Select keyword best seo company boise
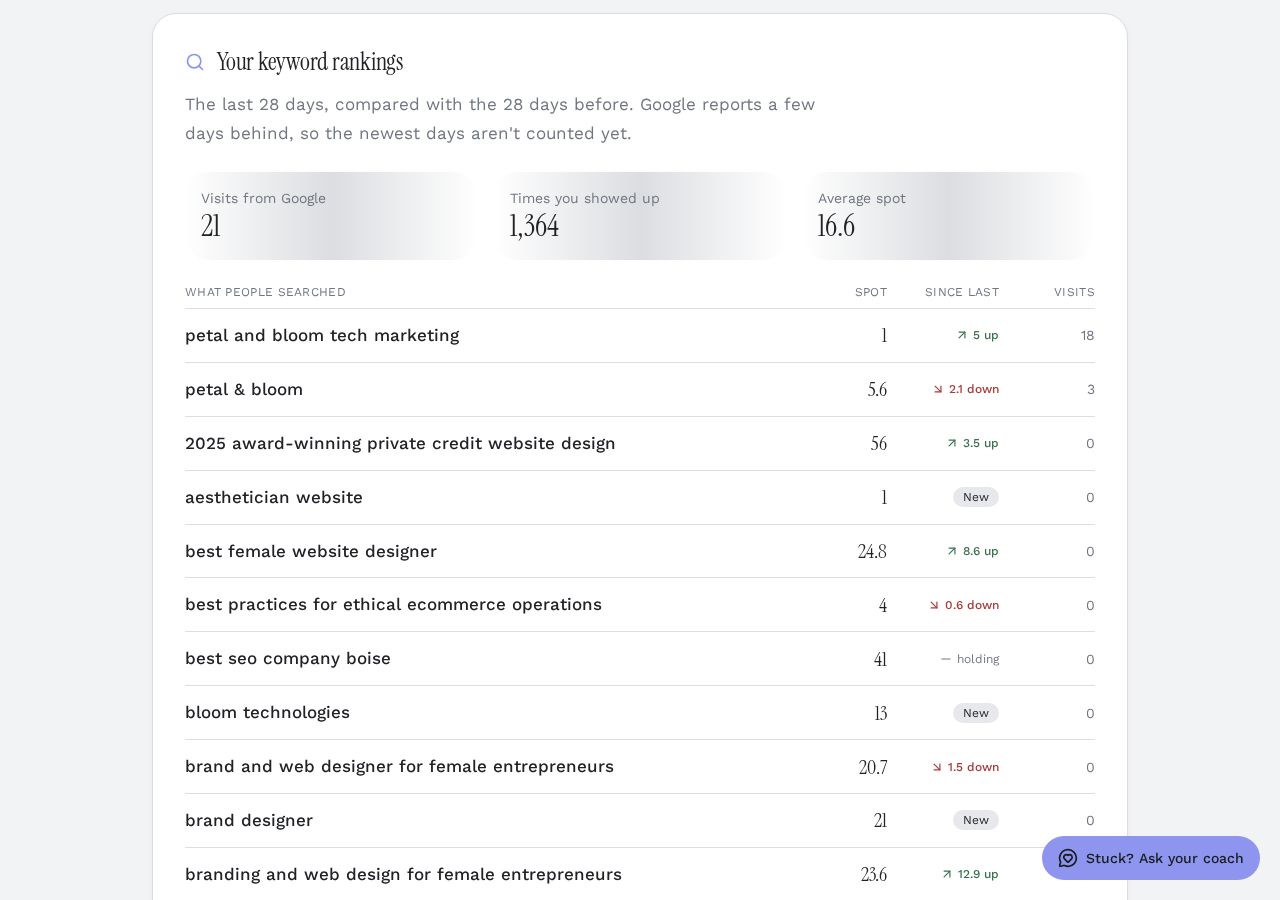 point(288,658)
